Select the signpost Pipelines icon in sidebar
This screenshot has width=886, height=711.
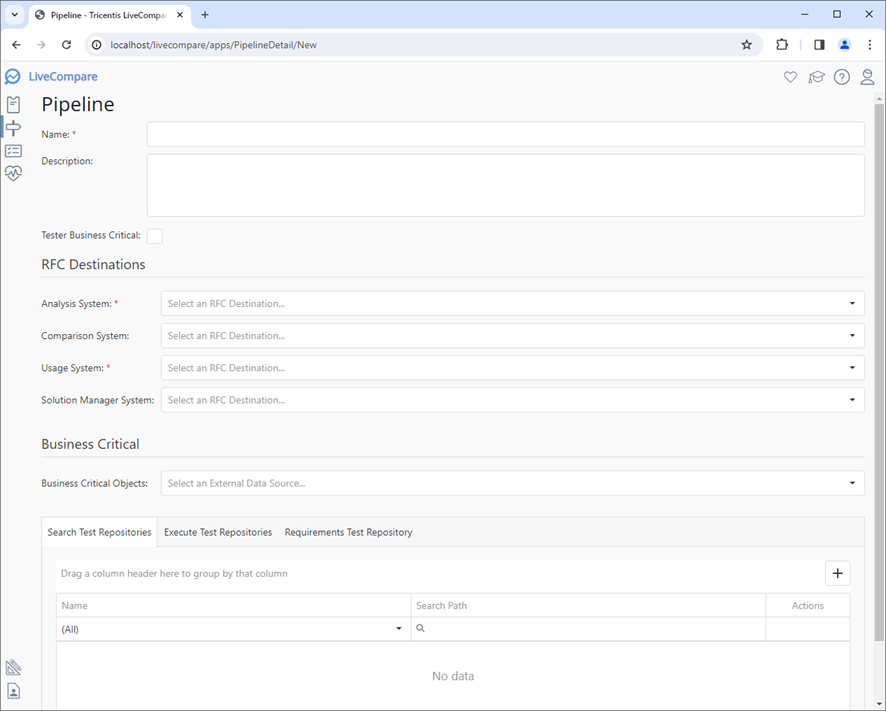point(13,127)
